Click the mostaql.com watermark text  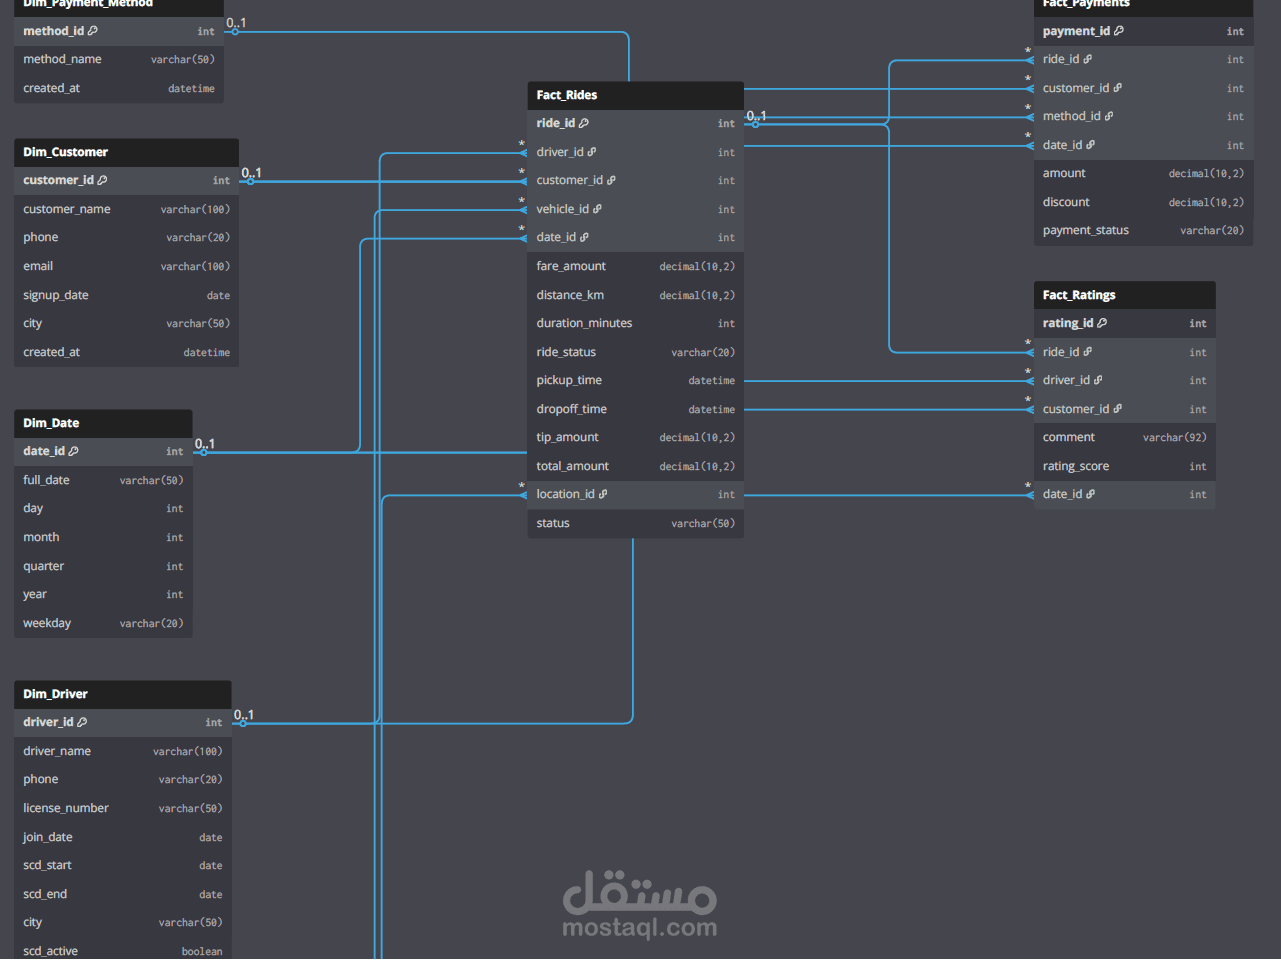click(x=639, y=929)
